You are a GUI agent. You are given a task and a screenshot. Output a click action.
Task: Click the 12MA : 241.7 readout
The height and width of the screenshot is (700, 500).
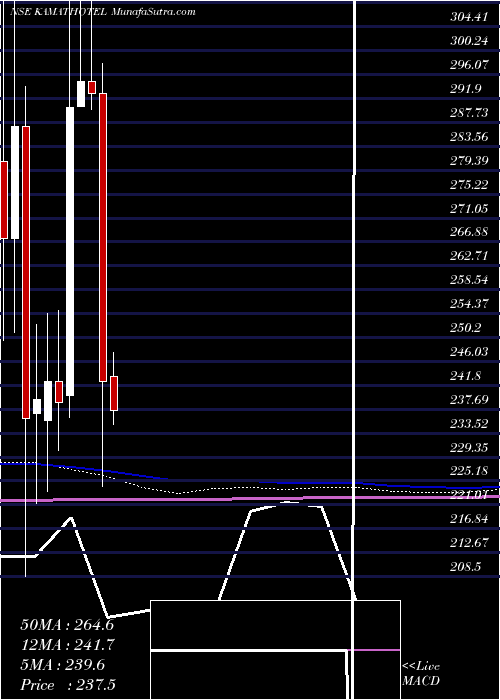(67, 645)
